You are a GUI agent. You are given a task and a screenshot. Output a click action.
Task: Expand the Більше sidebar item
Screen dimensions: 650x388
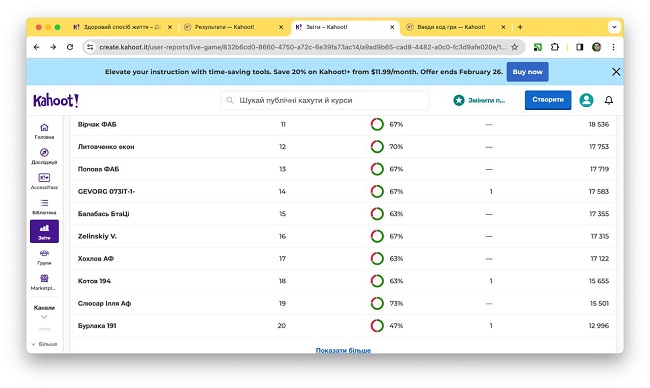pos(44,344)
